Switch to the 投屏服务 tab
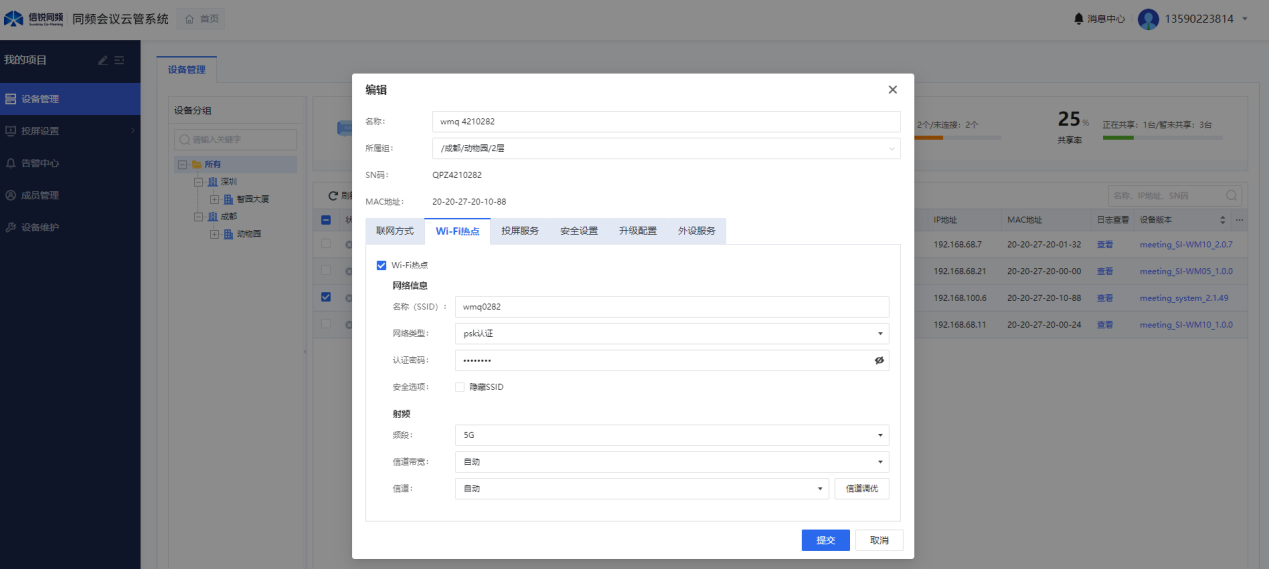 520,231
